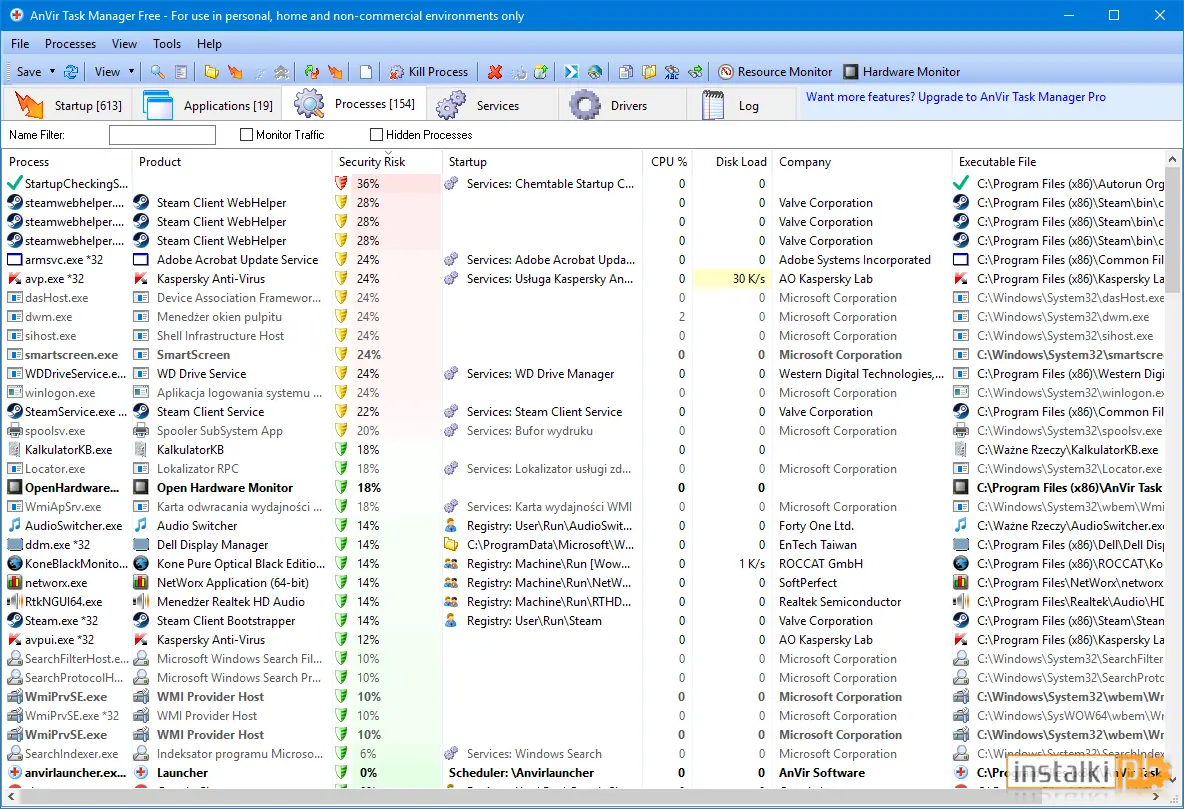Click the properties sheet icon beside the magnifier
The width and height of the screenshot is (1184, 809).
tap(181, 72)
